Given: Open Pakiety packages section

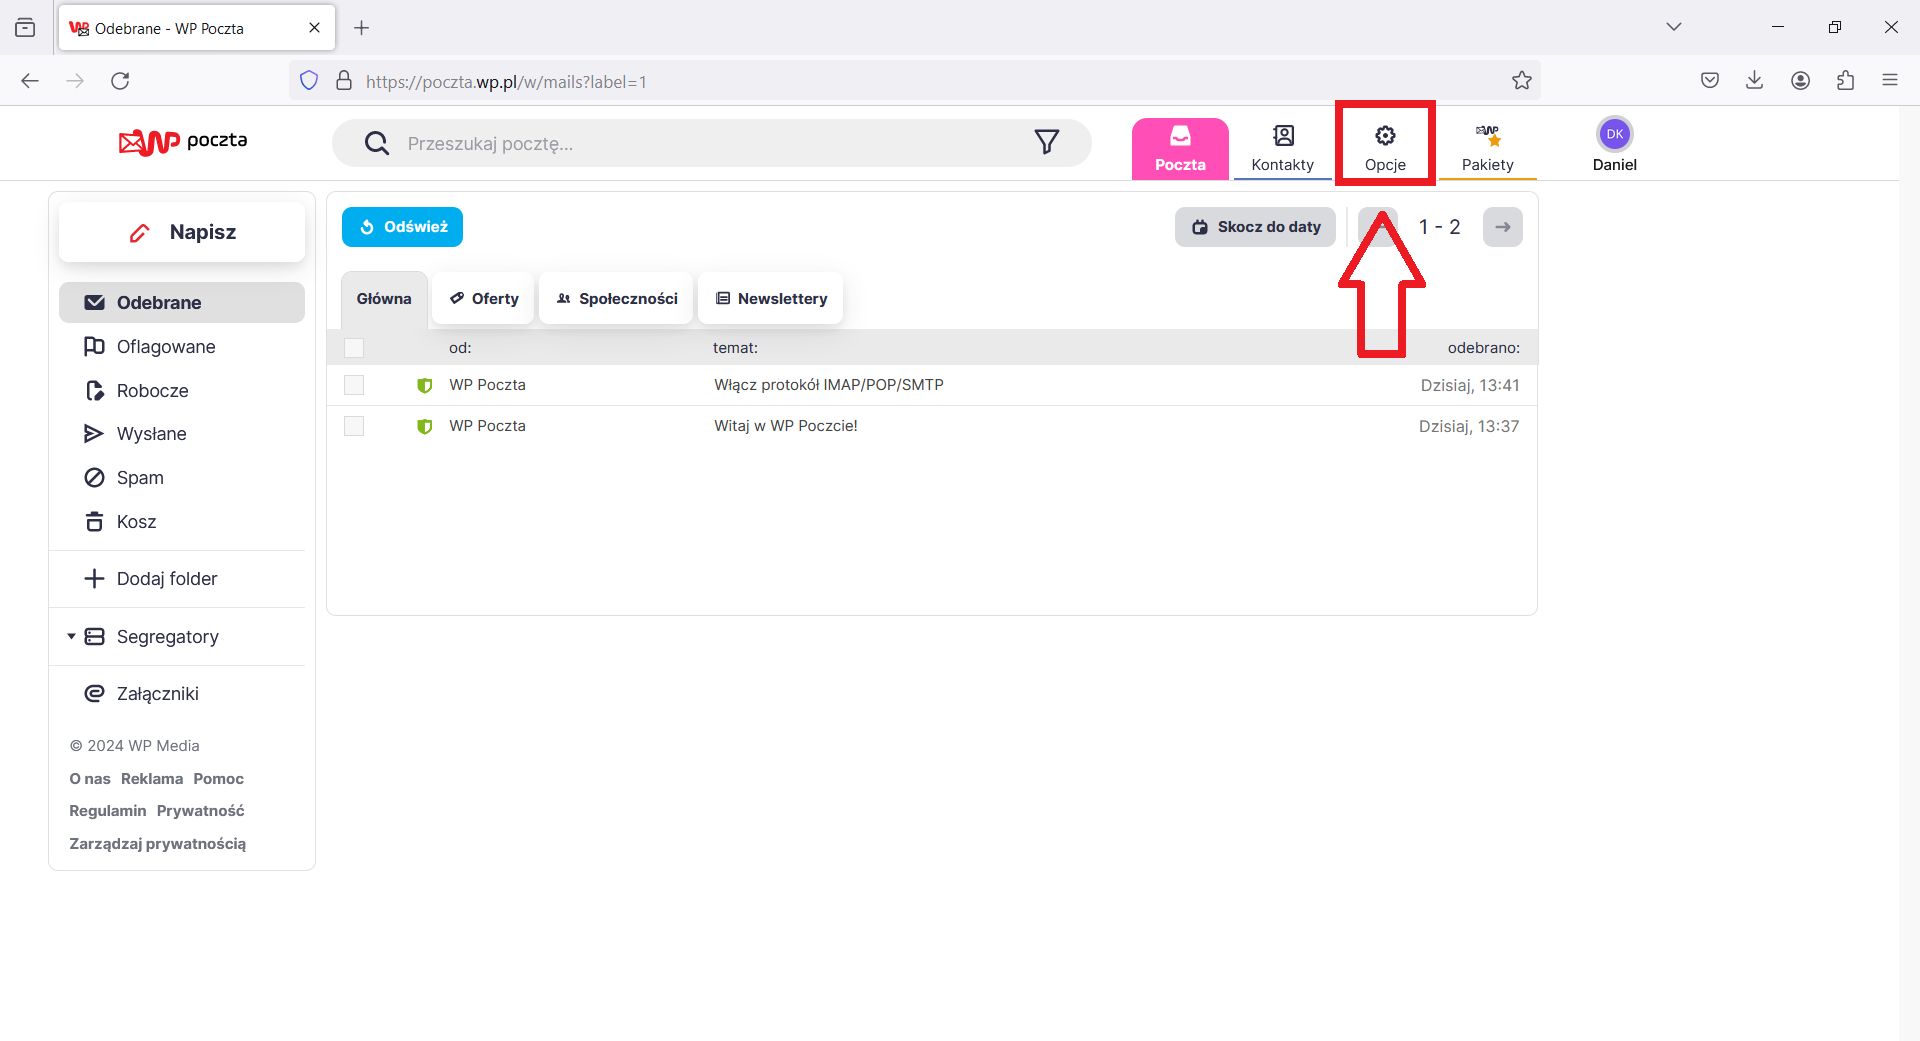Looking at the screenshot, I should 1487,148.
